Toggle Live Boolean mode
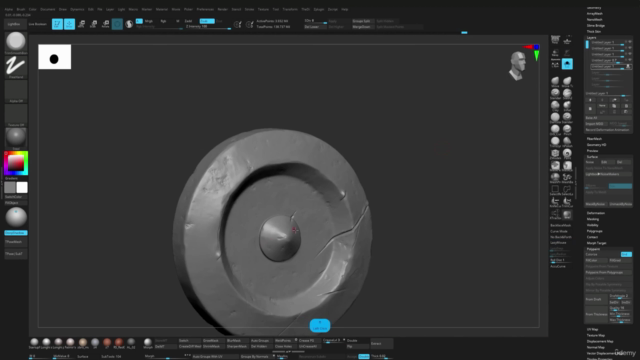Viewport: 640px width, 360px height. pos(38,24)
